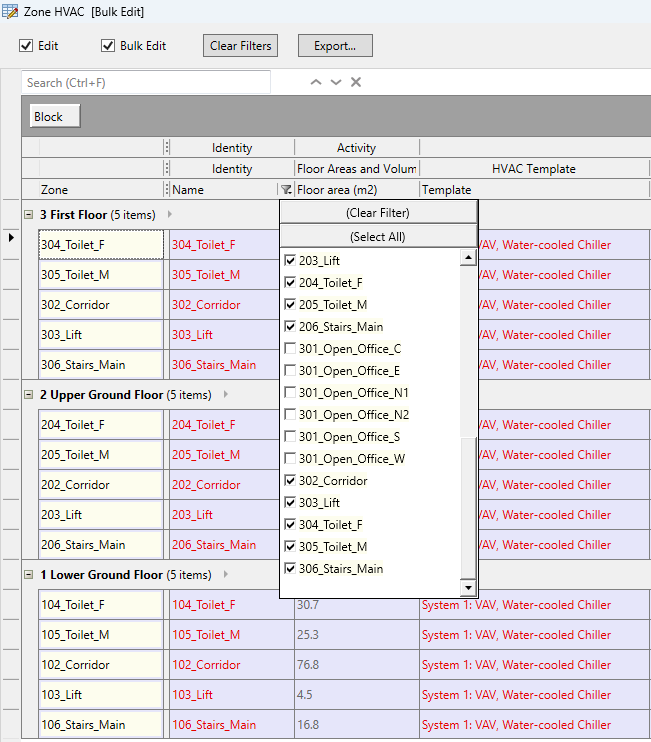The width and height of the screenshot is (651, 742).
Task: Toggle the Bulk Edit checkbox
Action: 109,46
